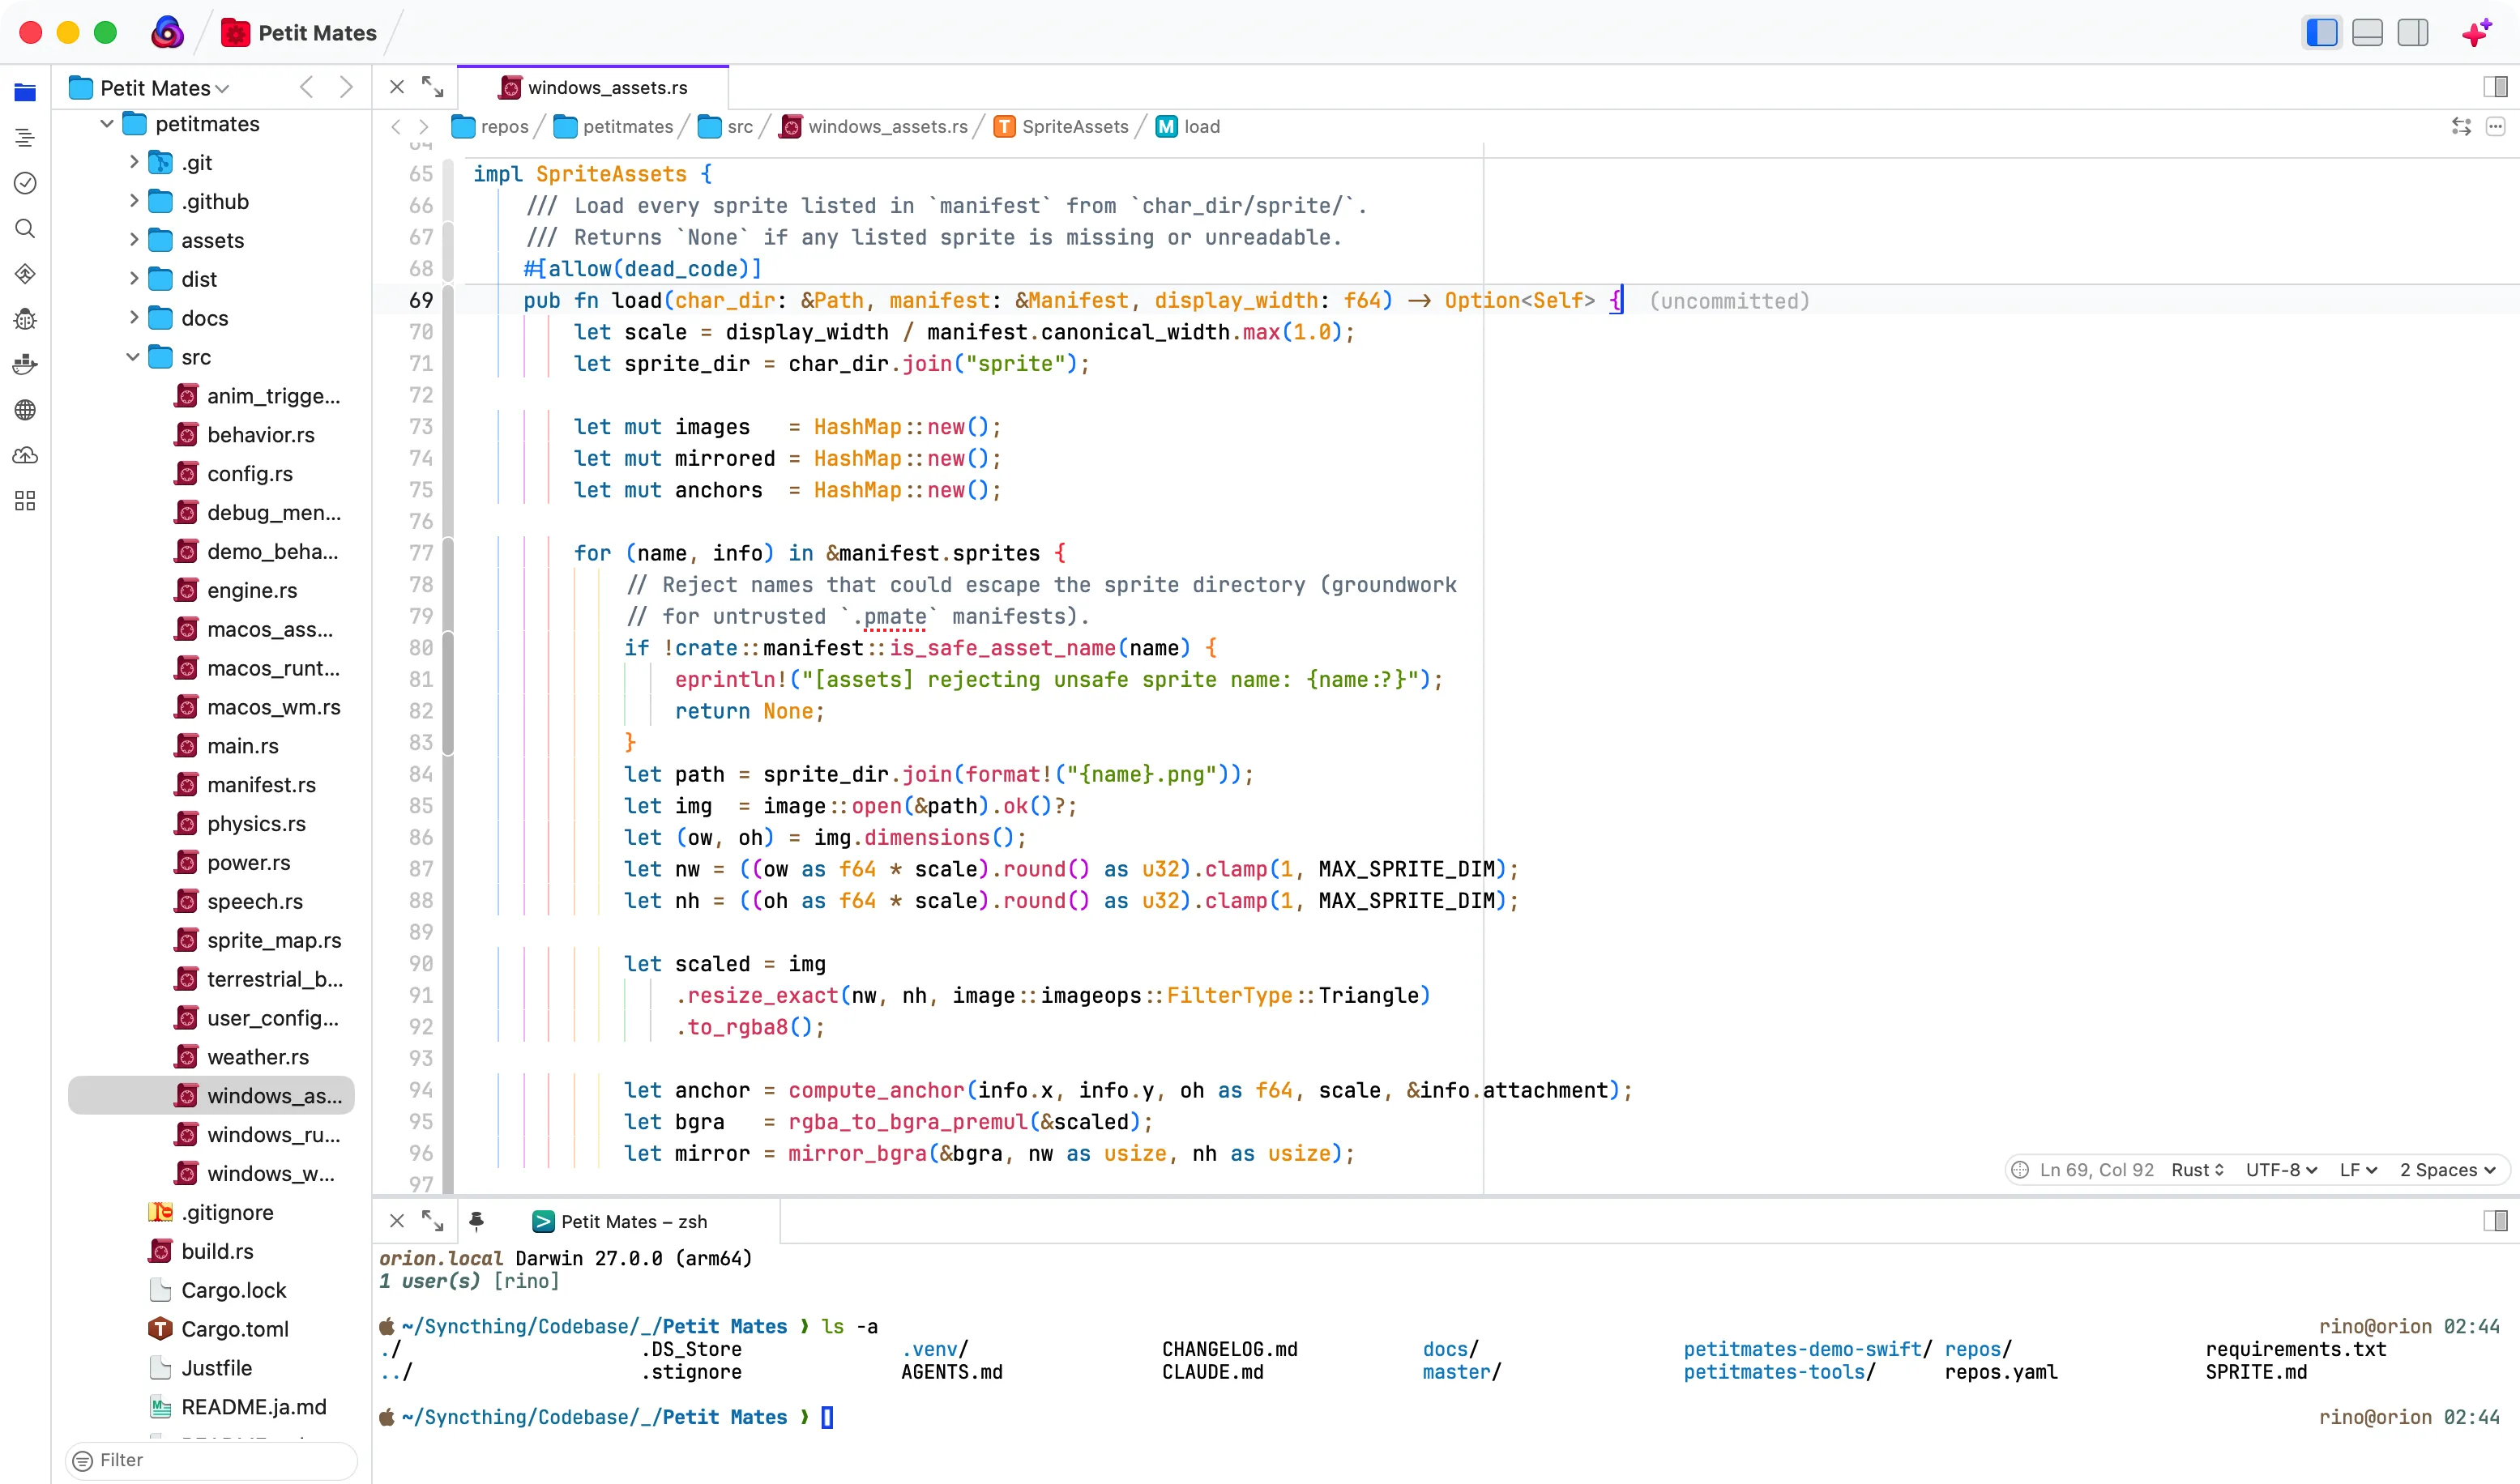Select the Petit Mates – zsh terminal tab

[x=620, y=1221]
